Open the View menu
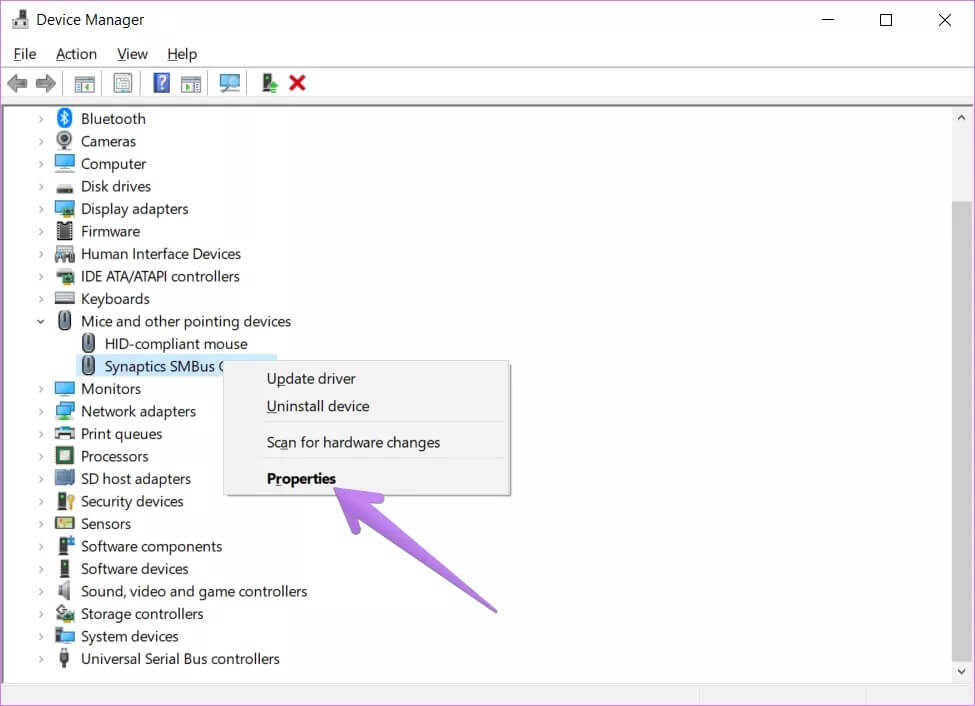This screenshot has height=706, width=975. pyautogui.click(x=132, y=54)
